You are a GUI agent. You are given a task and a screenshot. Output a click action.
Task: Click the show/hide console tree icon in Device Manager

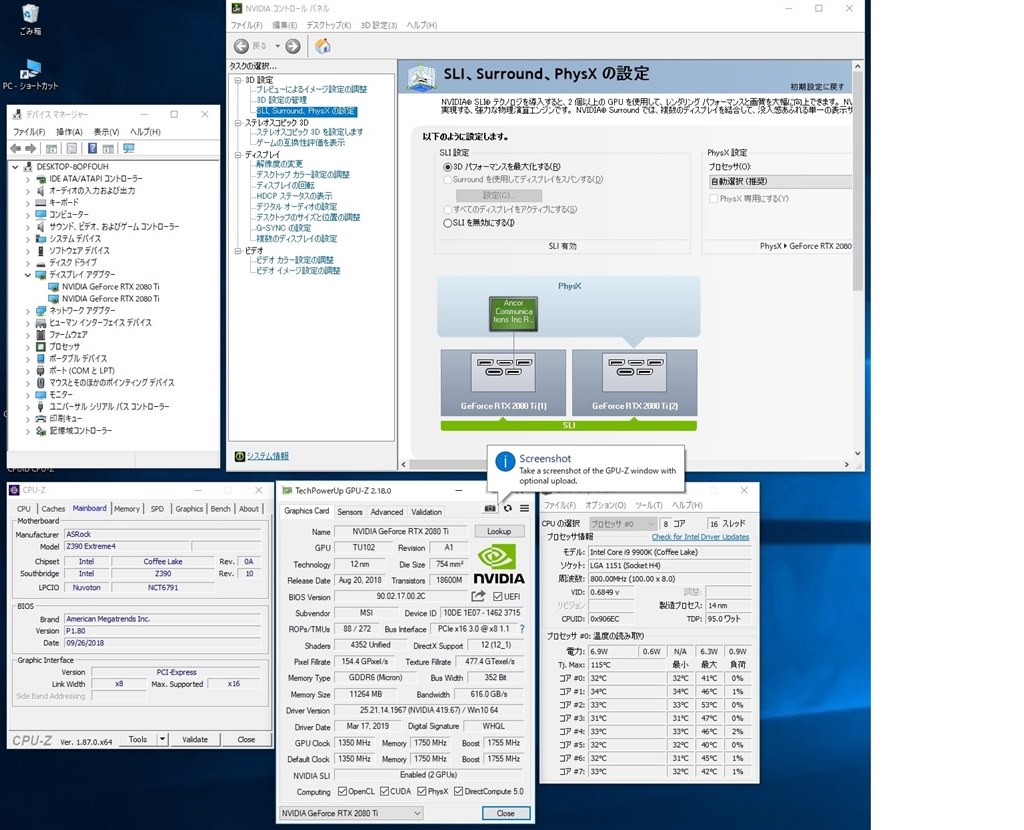coord(51,148)
